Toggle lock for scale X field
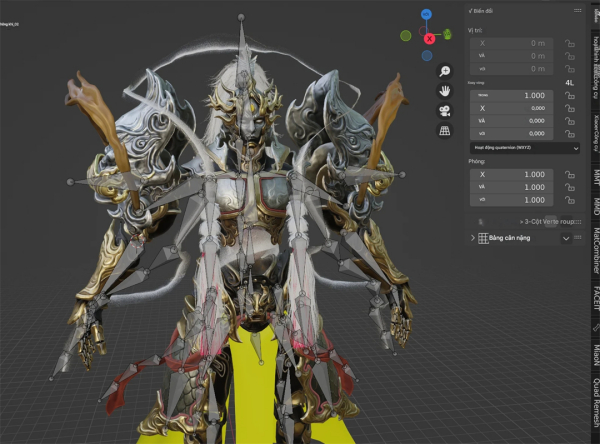 569,174
